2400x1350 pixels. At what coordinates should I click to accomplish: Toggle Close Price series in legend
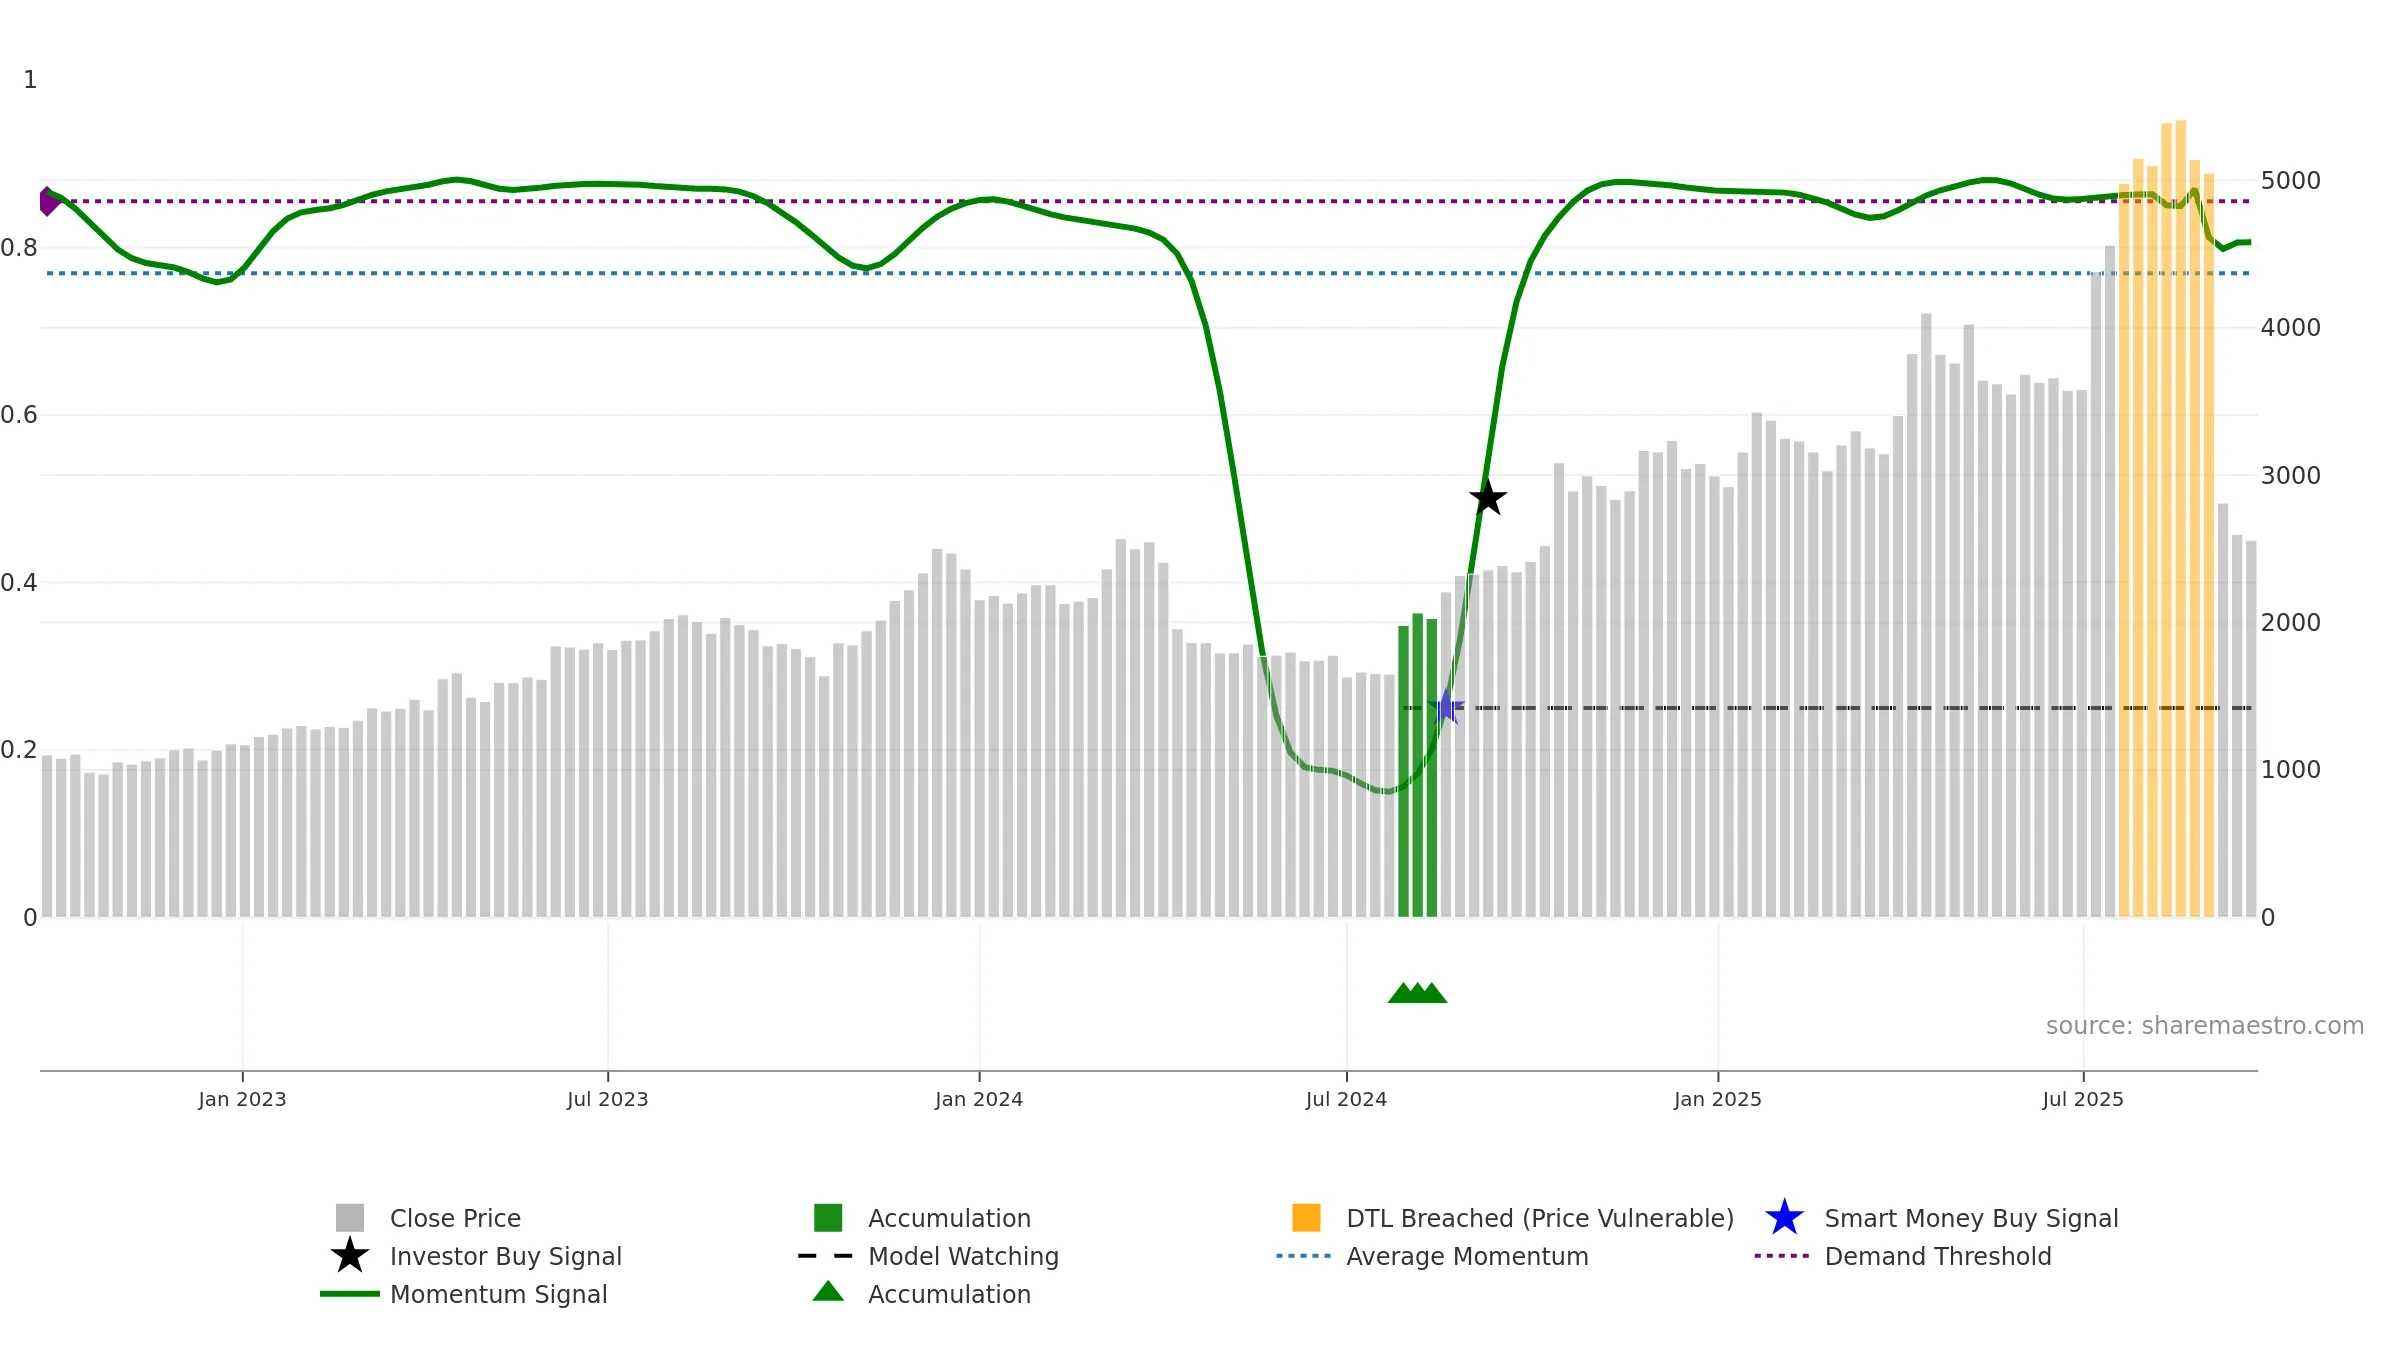(455, 1218)
